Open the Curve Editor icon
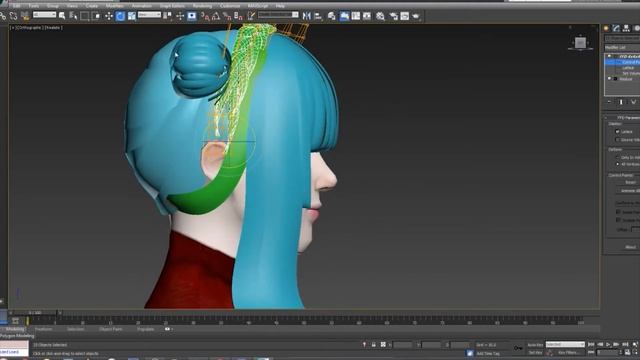Image resolution: width=640 pixels, height=360 pixels. click(x=356, y=16)
